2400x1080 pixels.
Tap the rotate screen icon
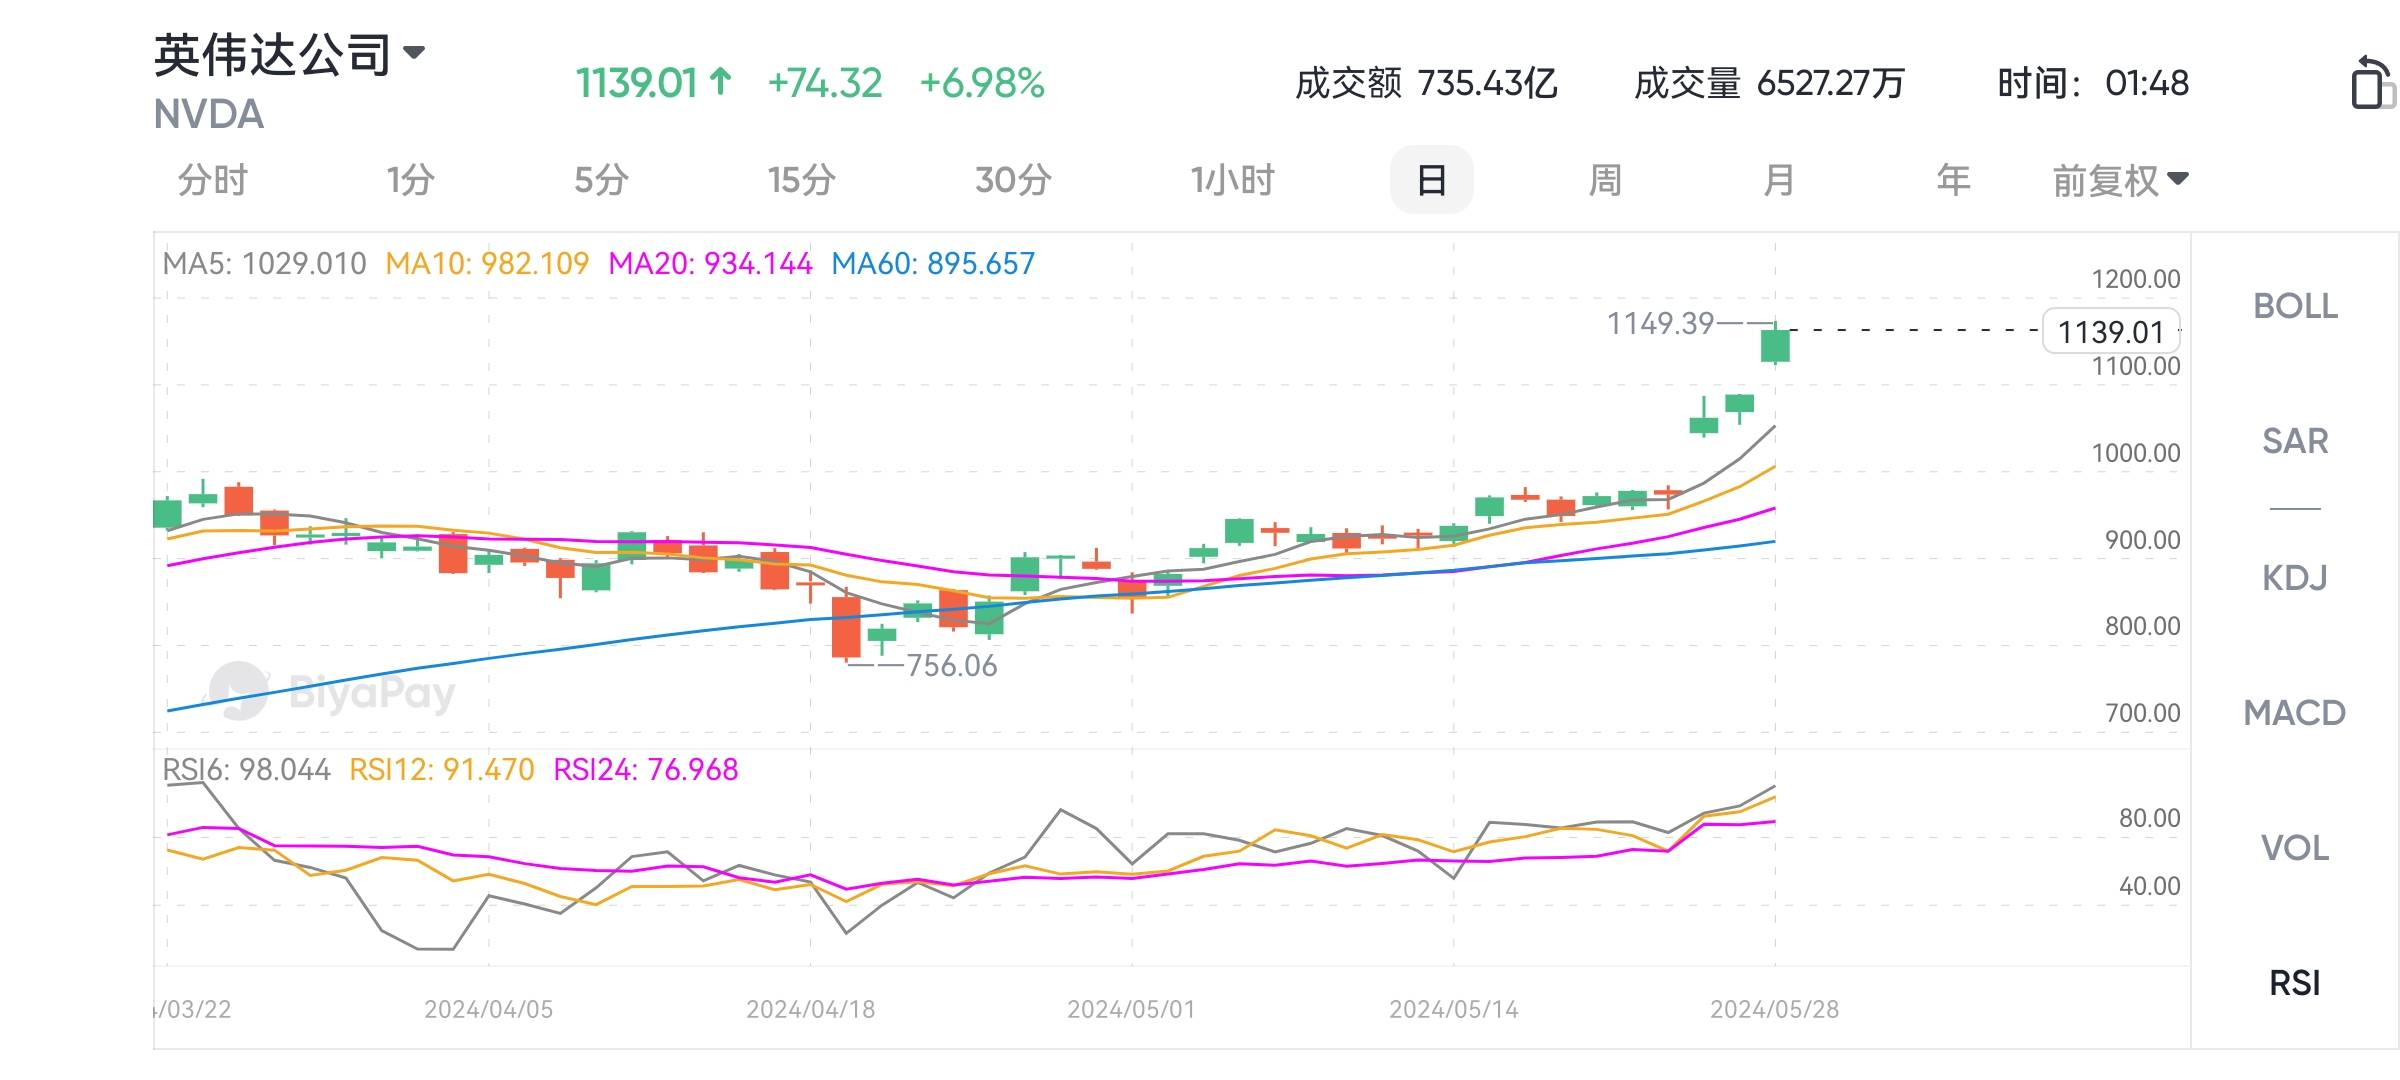click(x=2373, y=83)
